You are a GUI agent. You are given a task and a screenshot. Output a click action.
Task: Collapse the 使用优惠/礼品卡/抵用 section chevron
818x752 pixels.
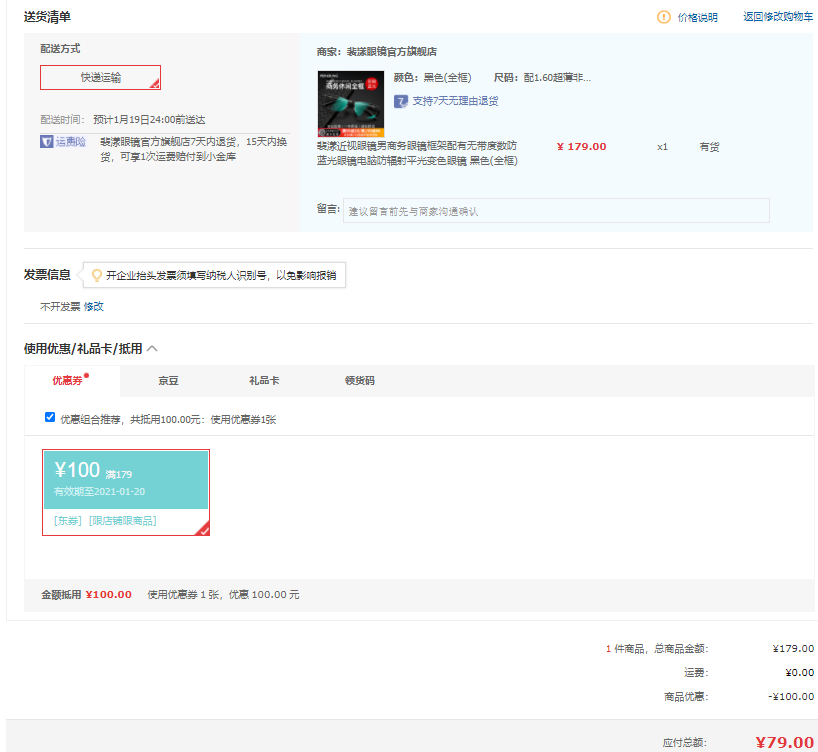[x=152, y=349]
